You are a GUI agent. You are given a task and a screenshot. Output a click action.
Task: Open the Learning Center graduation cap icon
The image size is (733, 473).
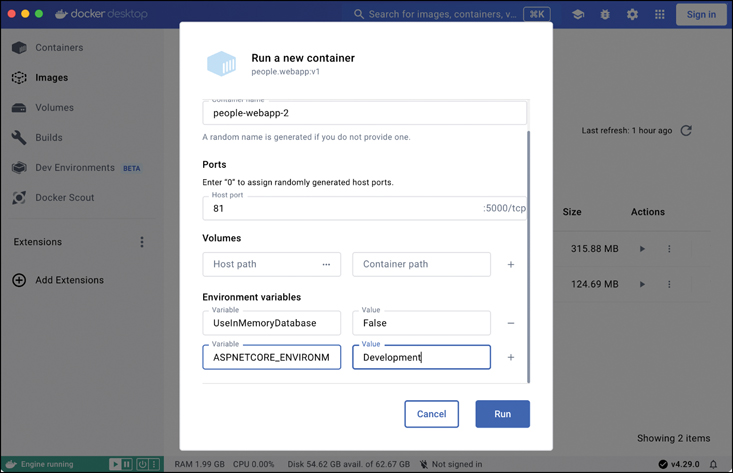coord(578,15)
